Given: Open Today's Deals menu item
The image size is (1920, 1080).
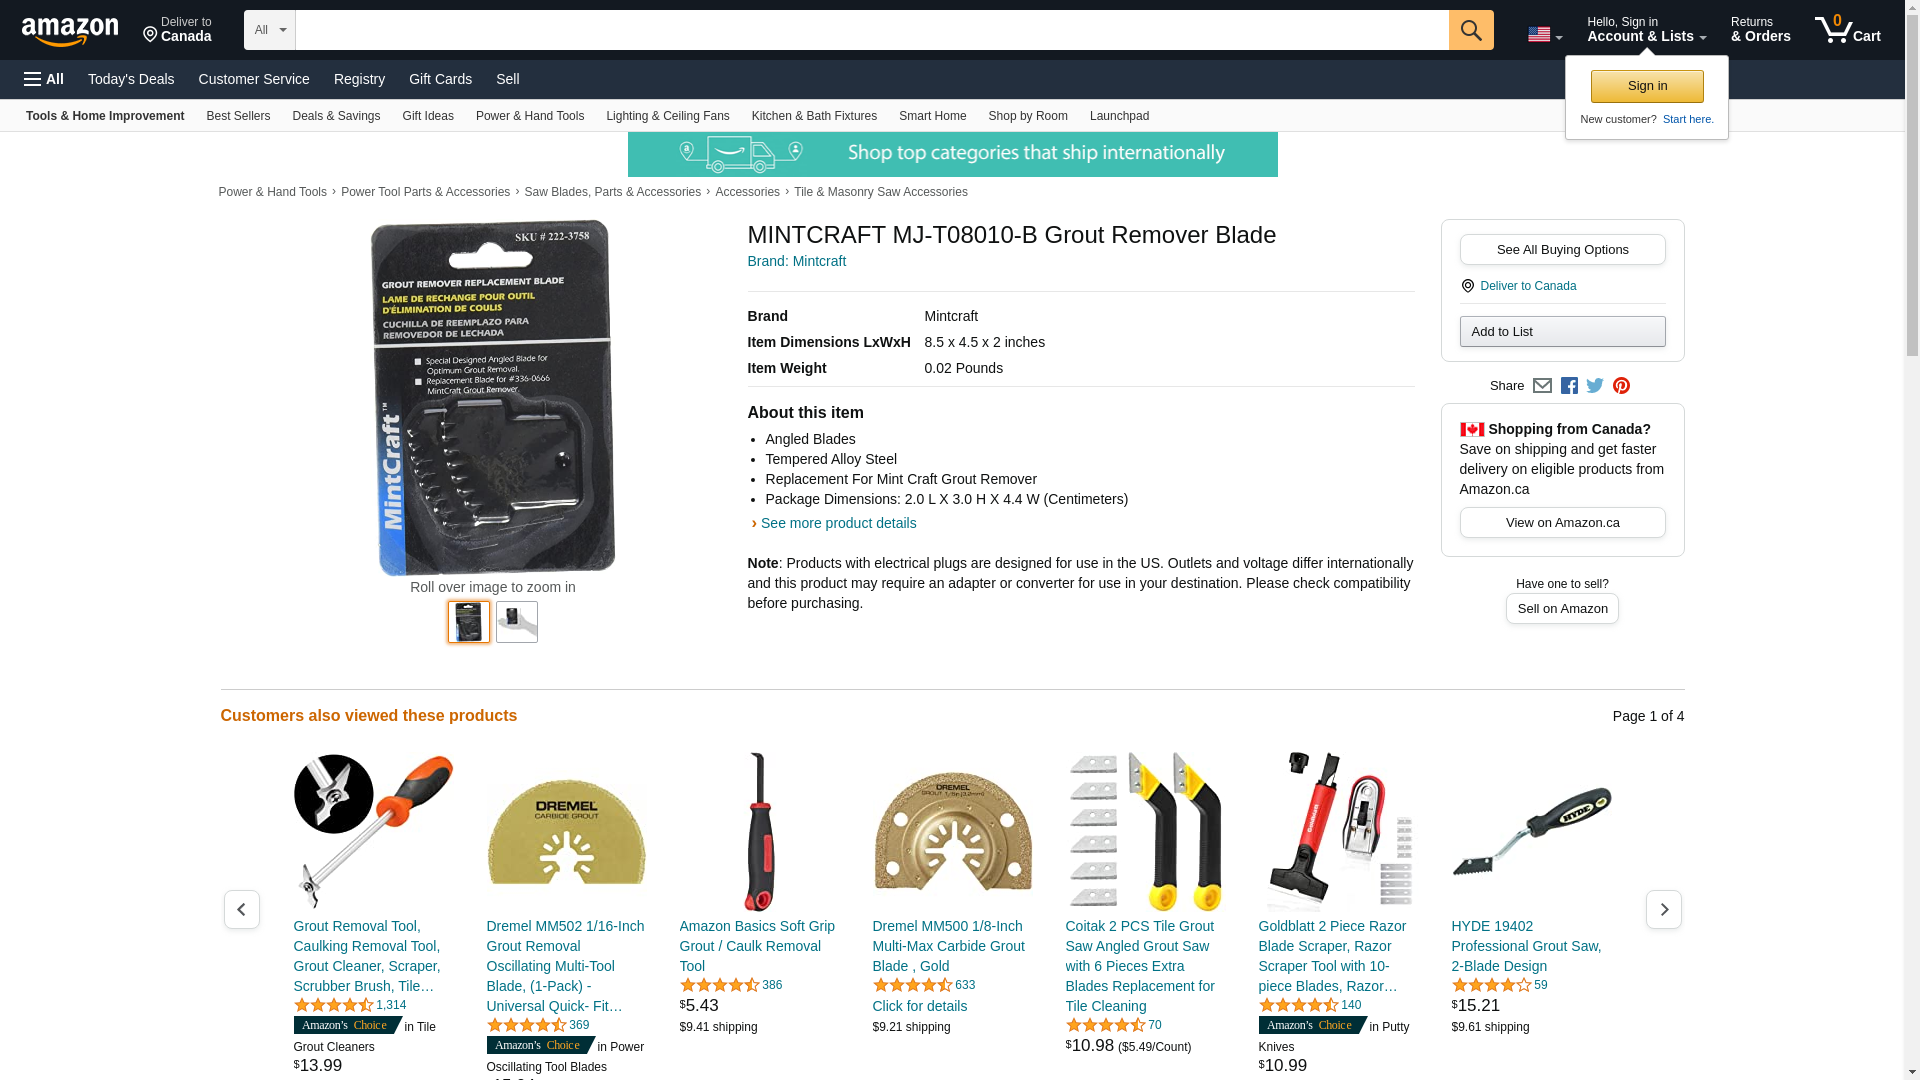Looking at the screenshot, I should pyautogui.click(x=131, y=79).
